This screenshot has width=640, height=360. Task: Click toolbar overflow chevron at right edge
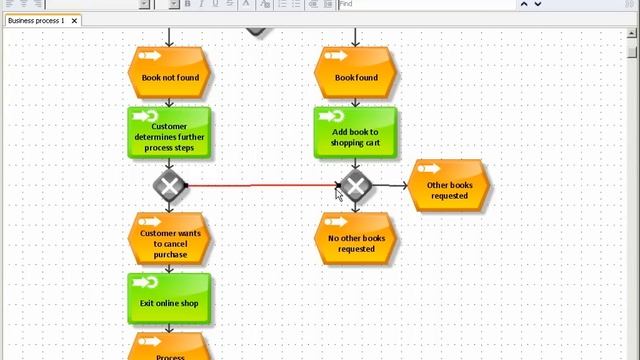[x=629, y=4]
